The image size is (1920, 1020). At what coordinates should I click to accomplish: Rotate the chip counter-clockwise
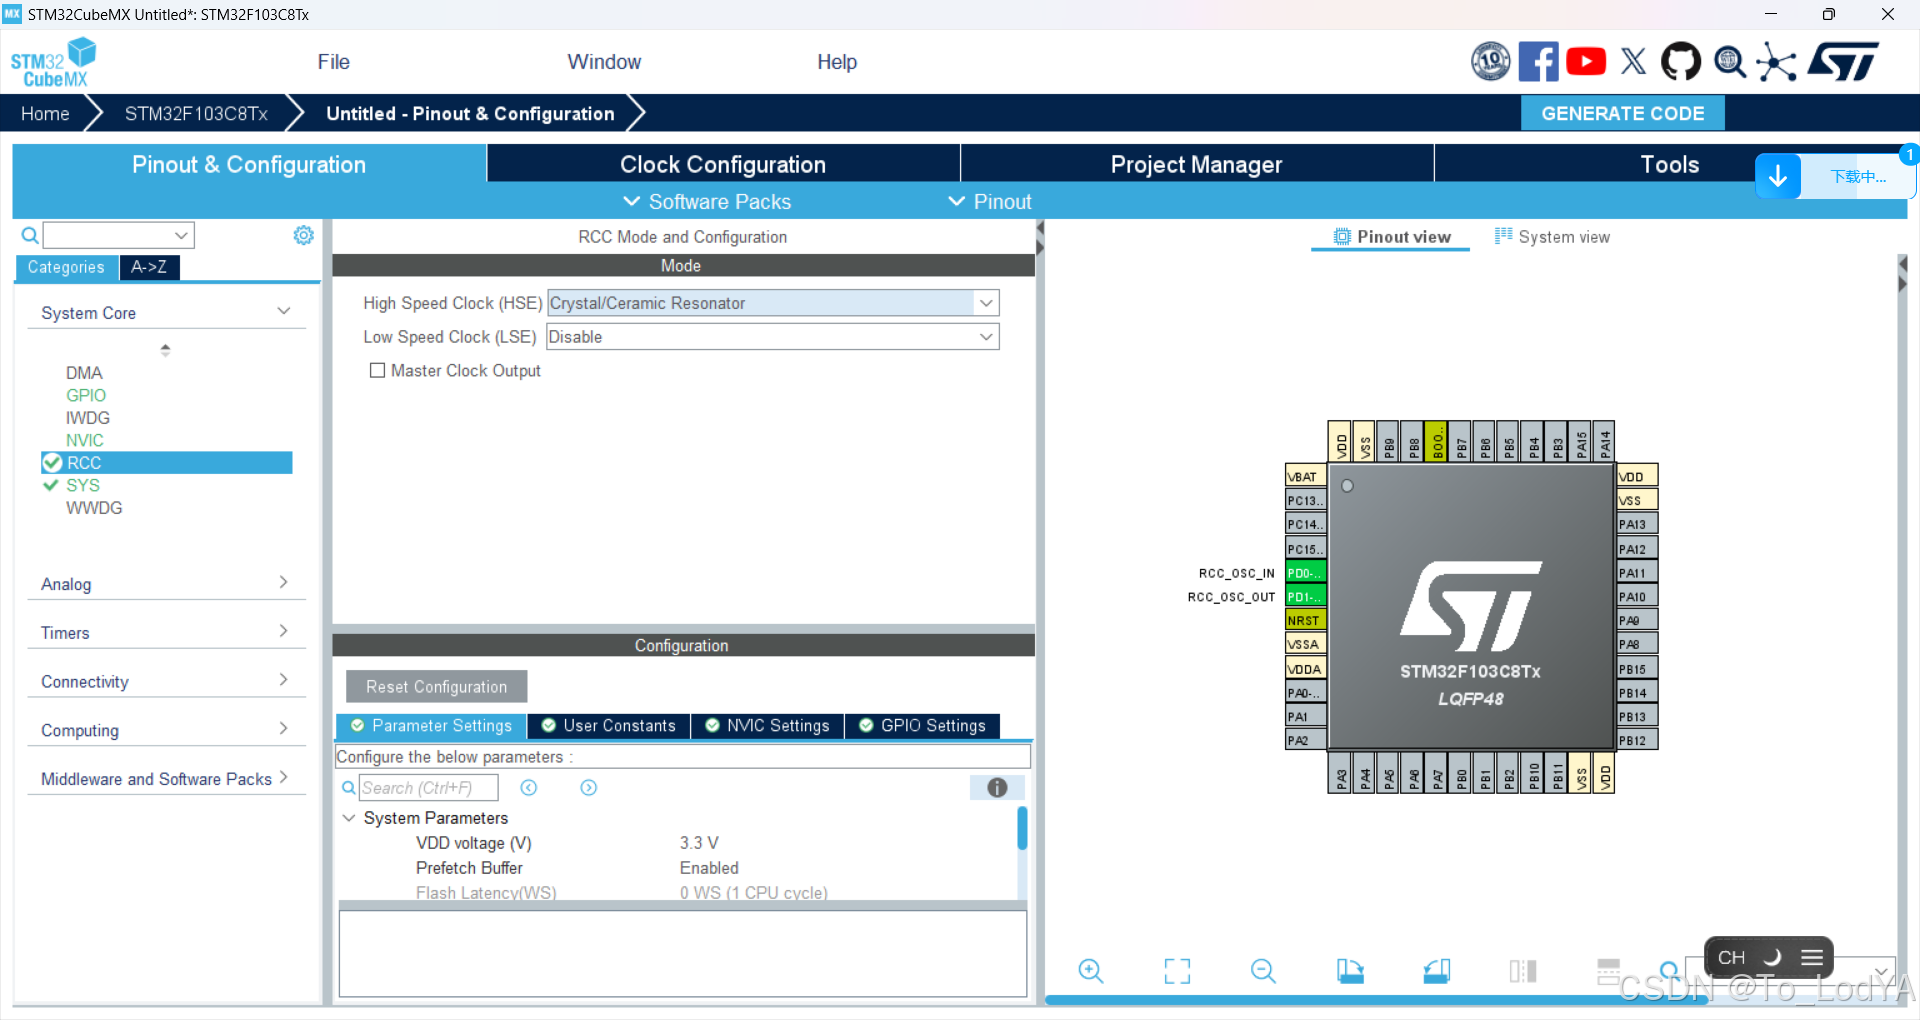point(1437,971)
